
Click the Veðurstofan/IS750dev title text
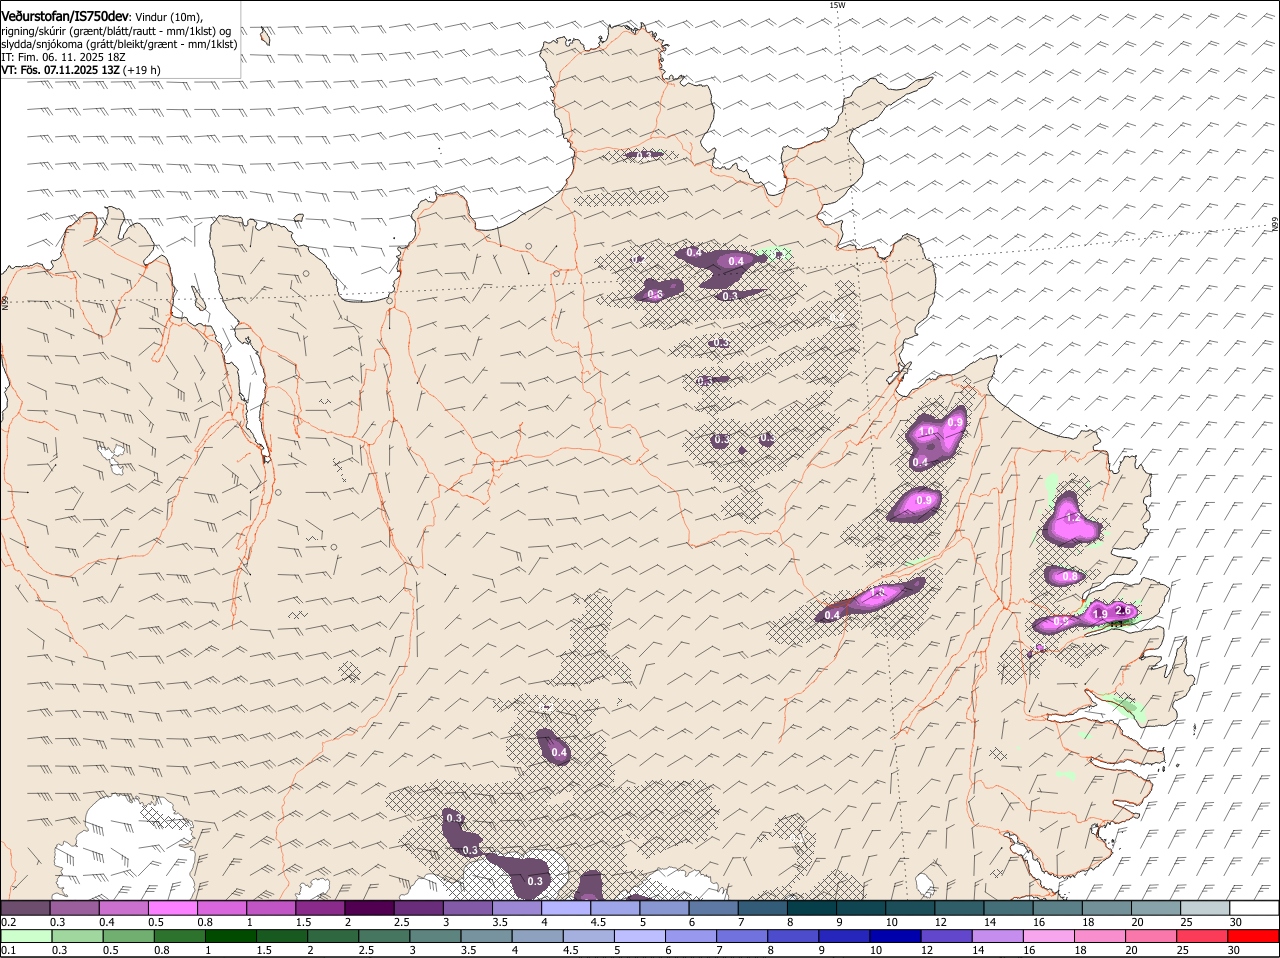coord(65,17)
